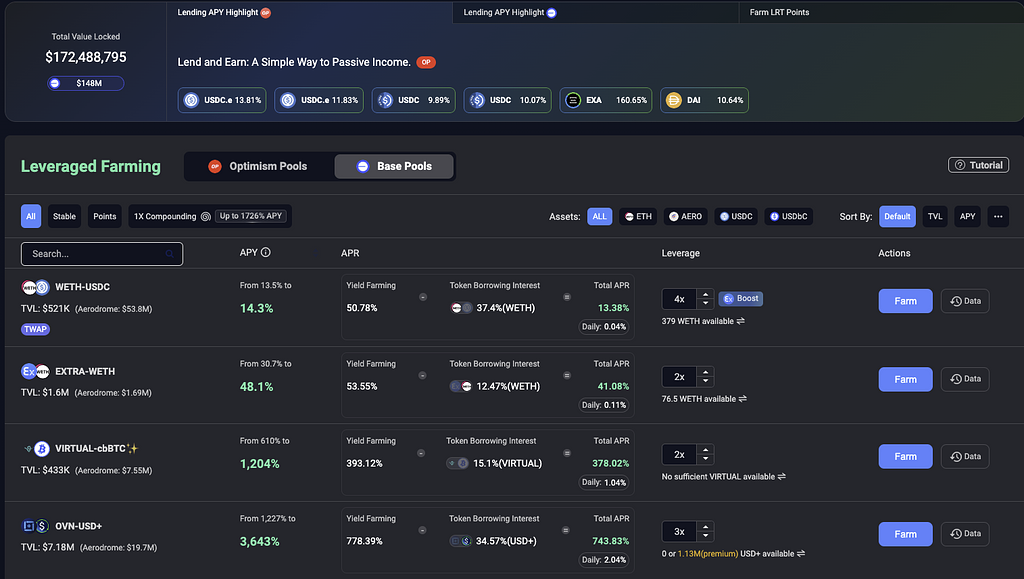Increase leverage for the OVN-USD+ pool
The image size is (1024, 579).
pos(705,527)
